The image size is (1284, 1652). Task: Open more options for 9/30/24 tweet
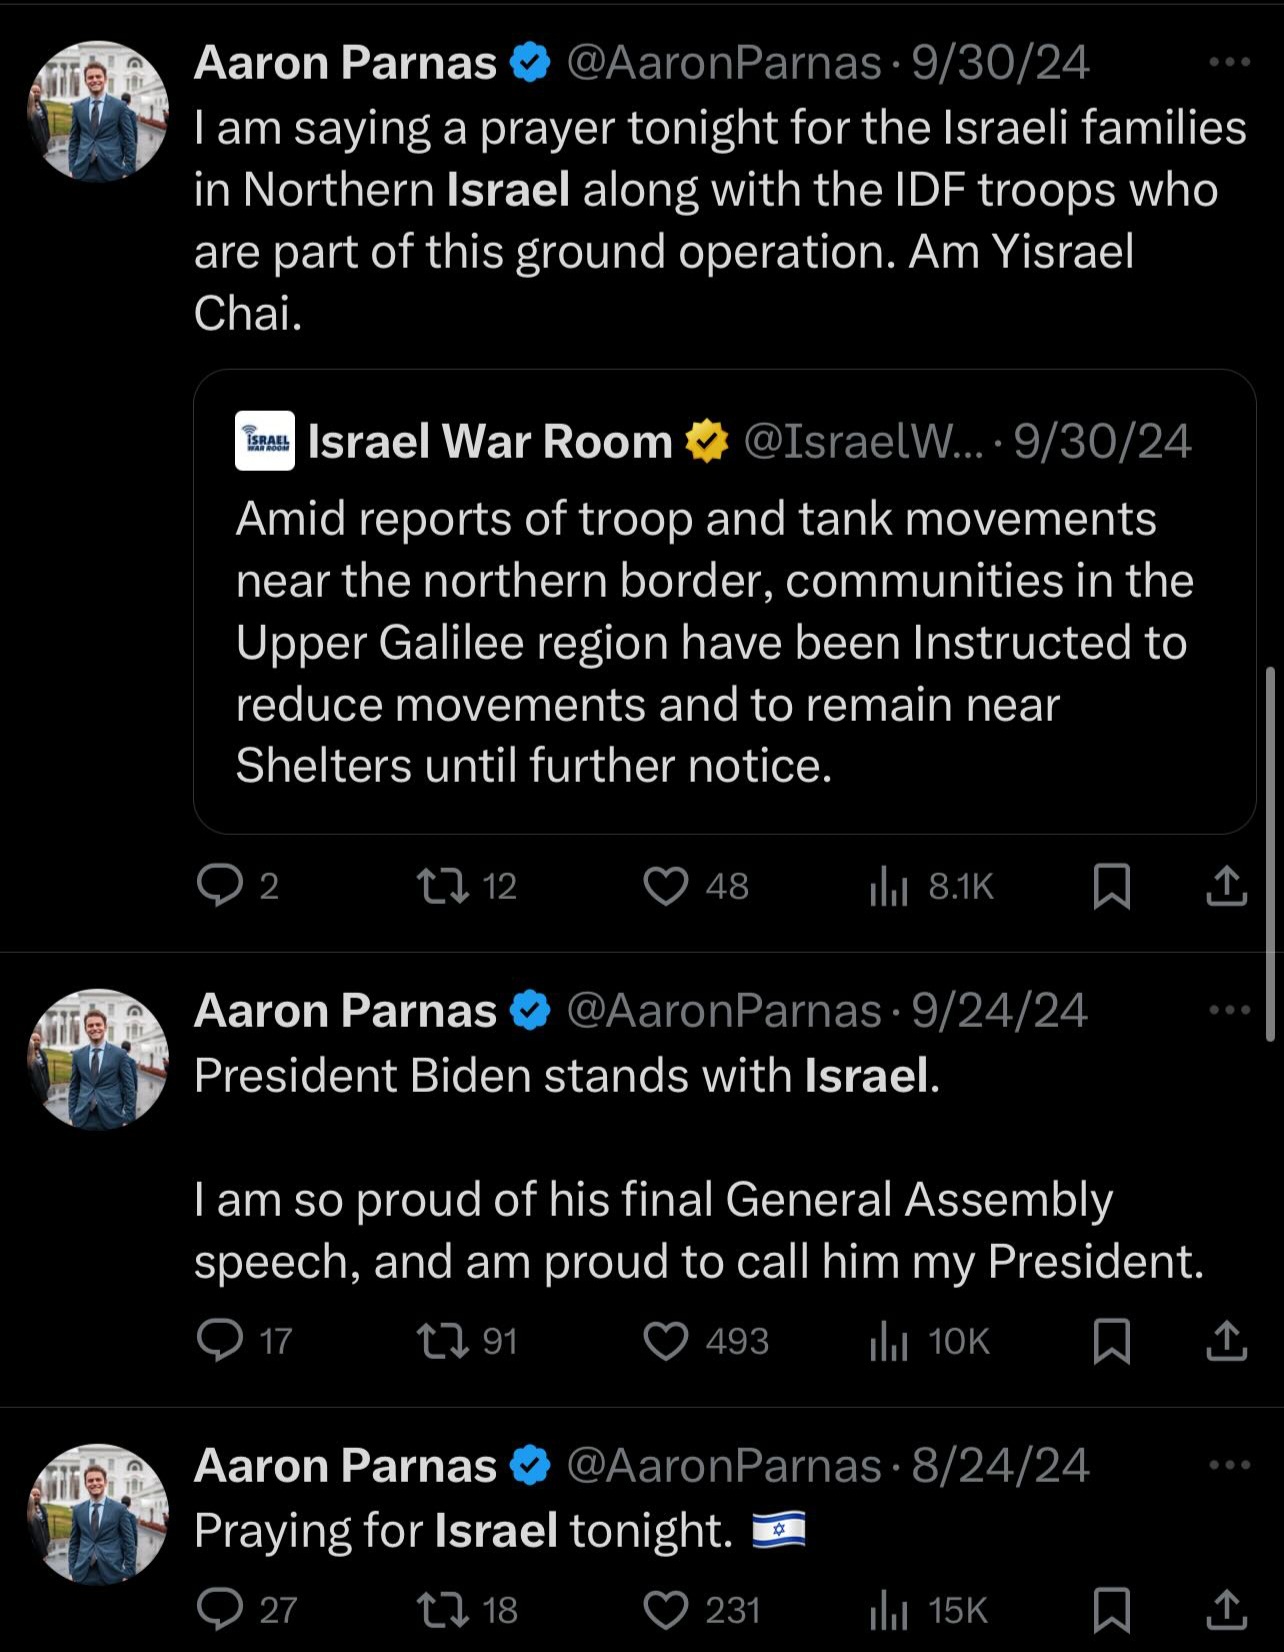pos(1229,62)
